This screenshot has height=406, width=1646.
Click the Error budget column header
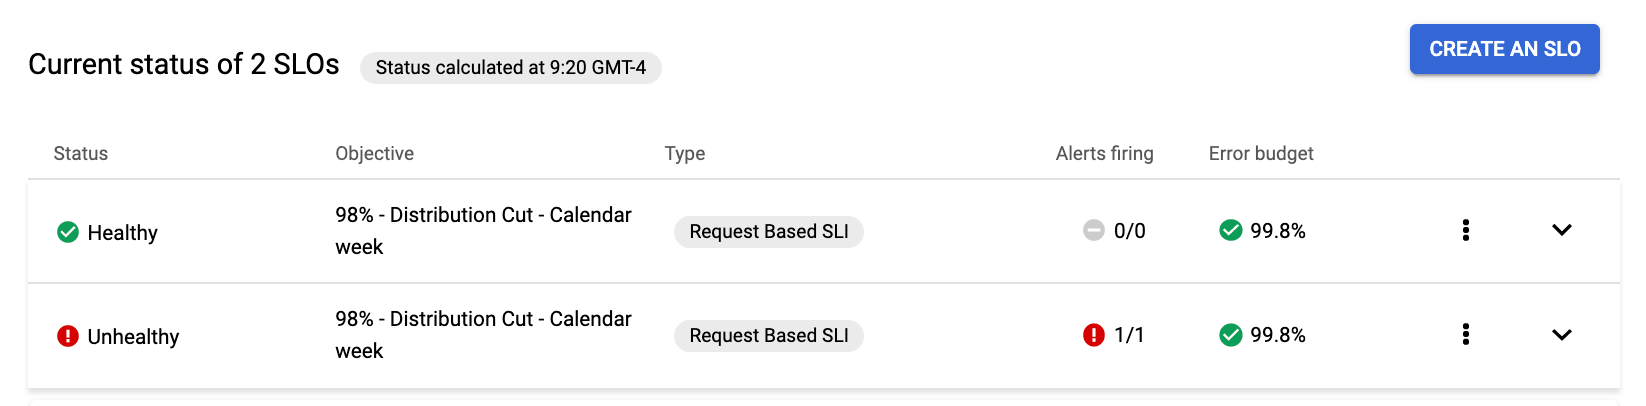point(1261,154)
